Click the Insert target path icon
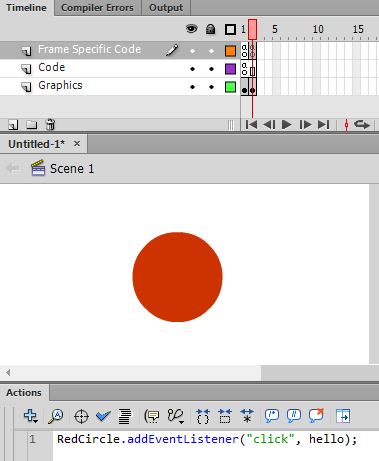This screenshot has height=461, width=379. click(81, 417)
